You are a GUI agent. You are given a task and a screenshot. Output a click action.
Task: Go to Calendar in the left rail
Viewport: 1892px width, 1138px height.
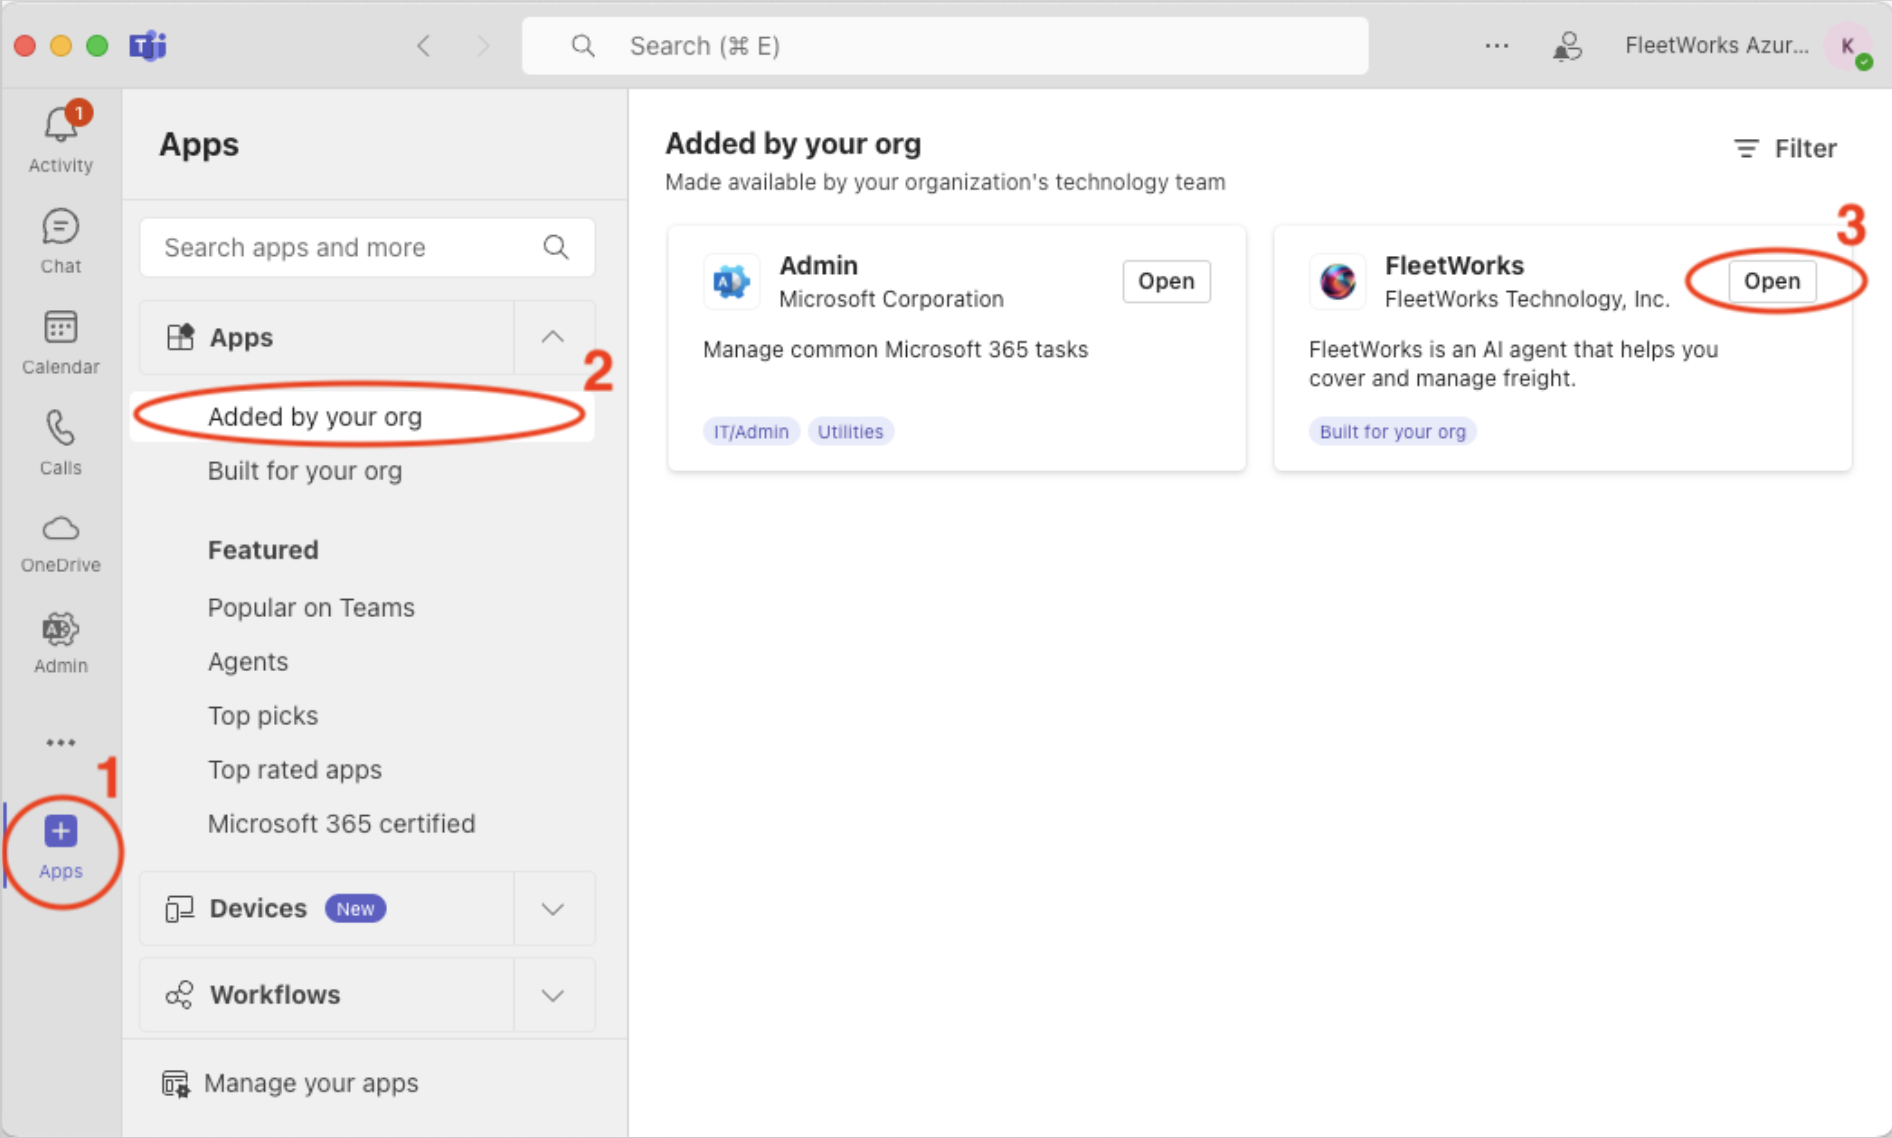click(x=60, y=327)
